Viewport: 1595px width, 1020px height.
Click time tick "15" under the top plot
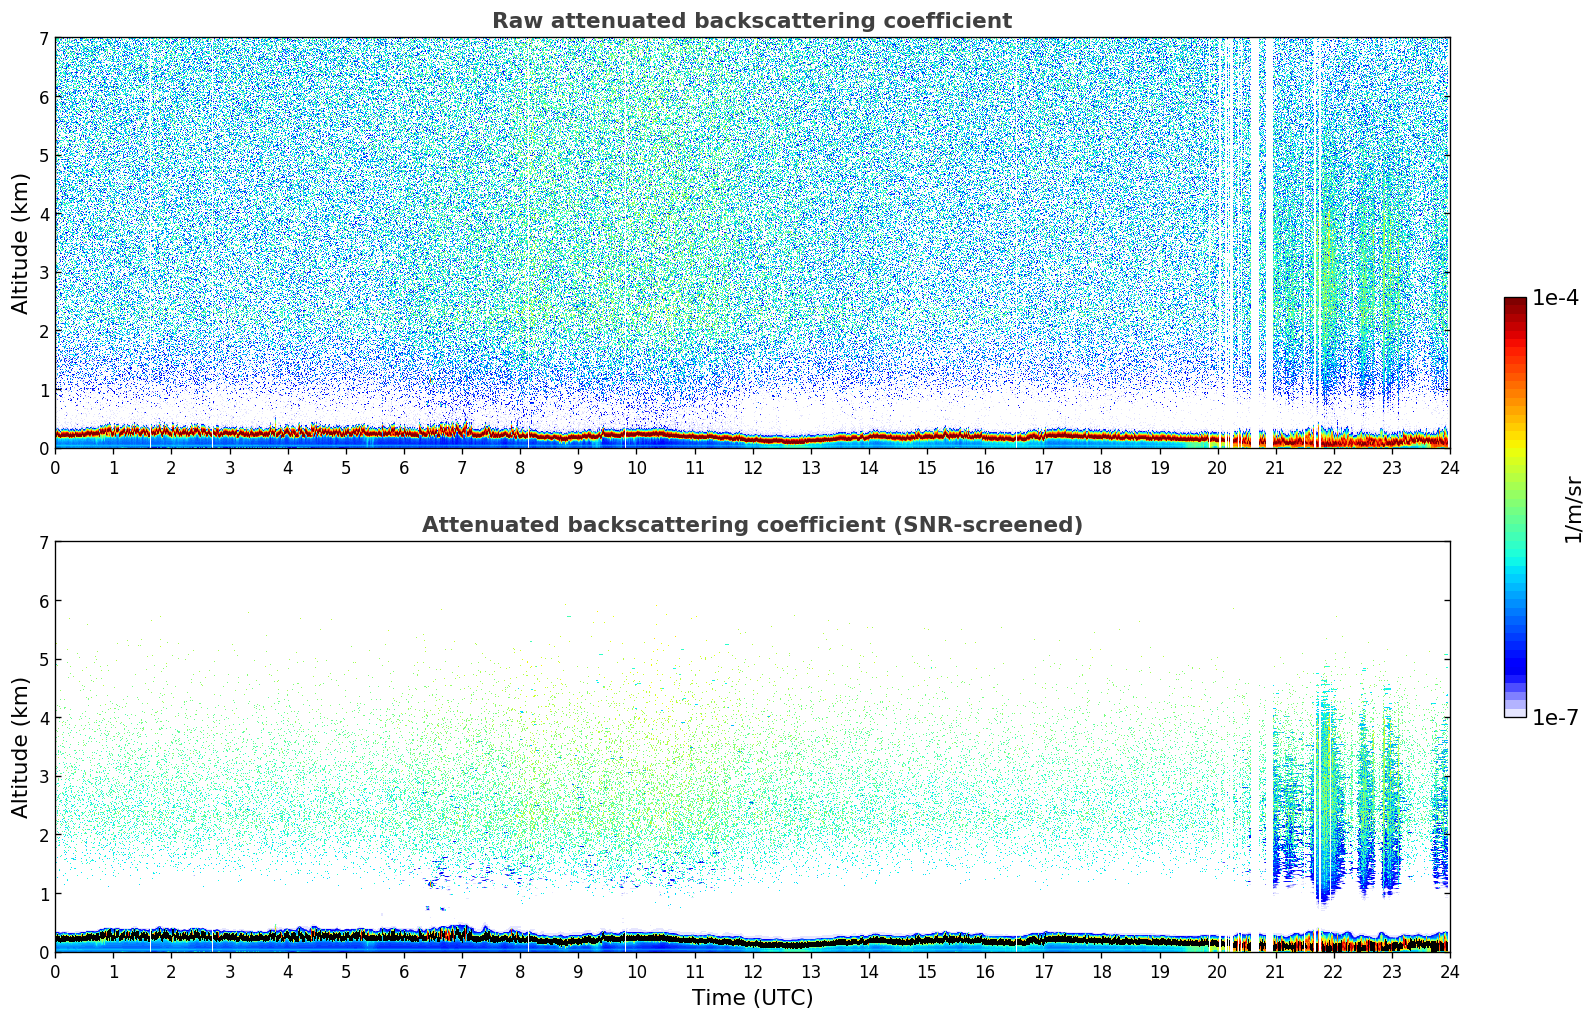[927, 467]
